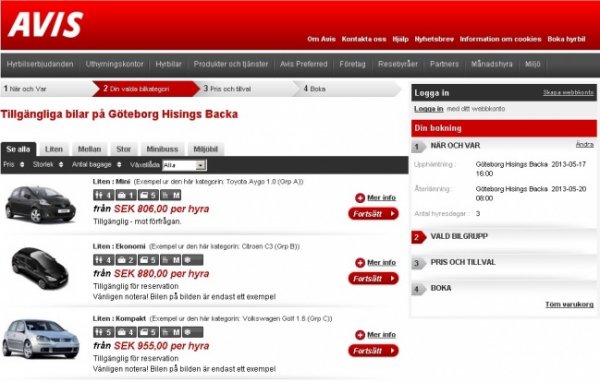Click the plus icon beside Mini Mer info
600x382 pixels.
coord(360,198)
